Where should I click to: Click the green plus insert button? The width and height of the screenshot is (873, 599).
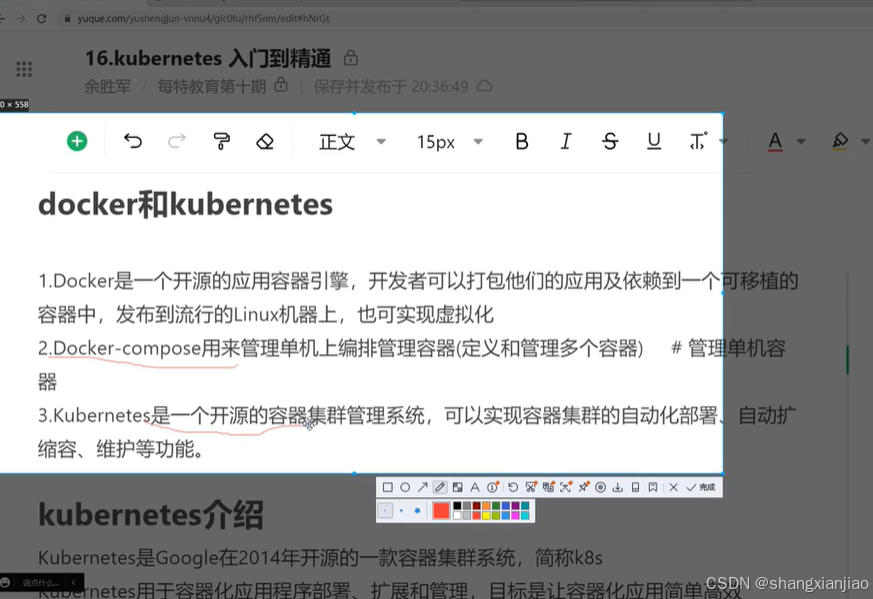77,141
